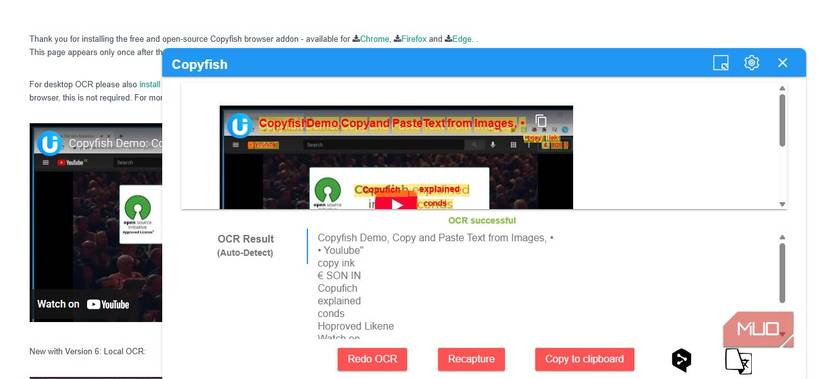Click scroll down arrow of preview pane
825x379 pixels.
pos(782,204)
